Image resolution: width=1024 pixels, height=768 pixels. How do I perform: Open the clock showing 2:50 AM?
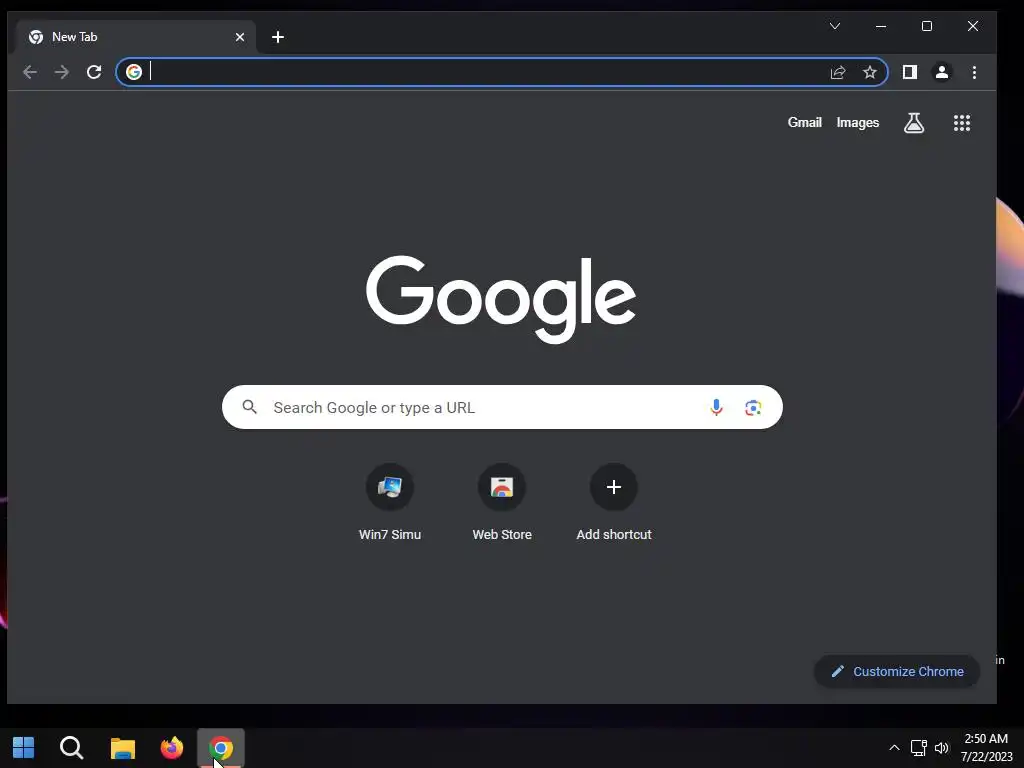coord(986,748)
